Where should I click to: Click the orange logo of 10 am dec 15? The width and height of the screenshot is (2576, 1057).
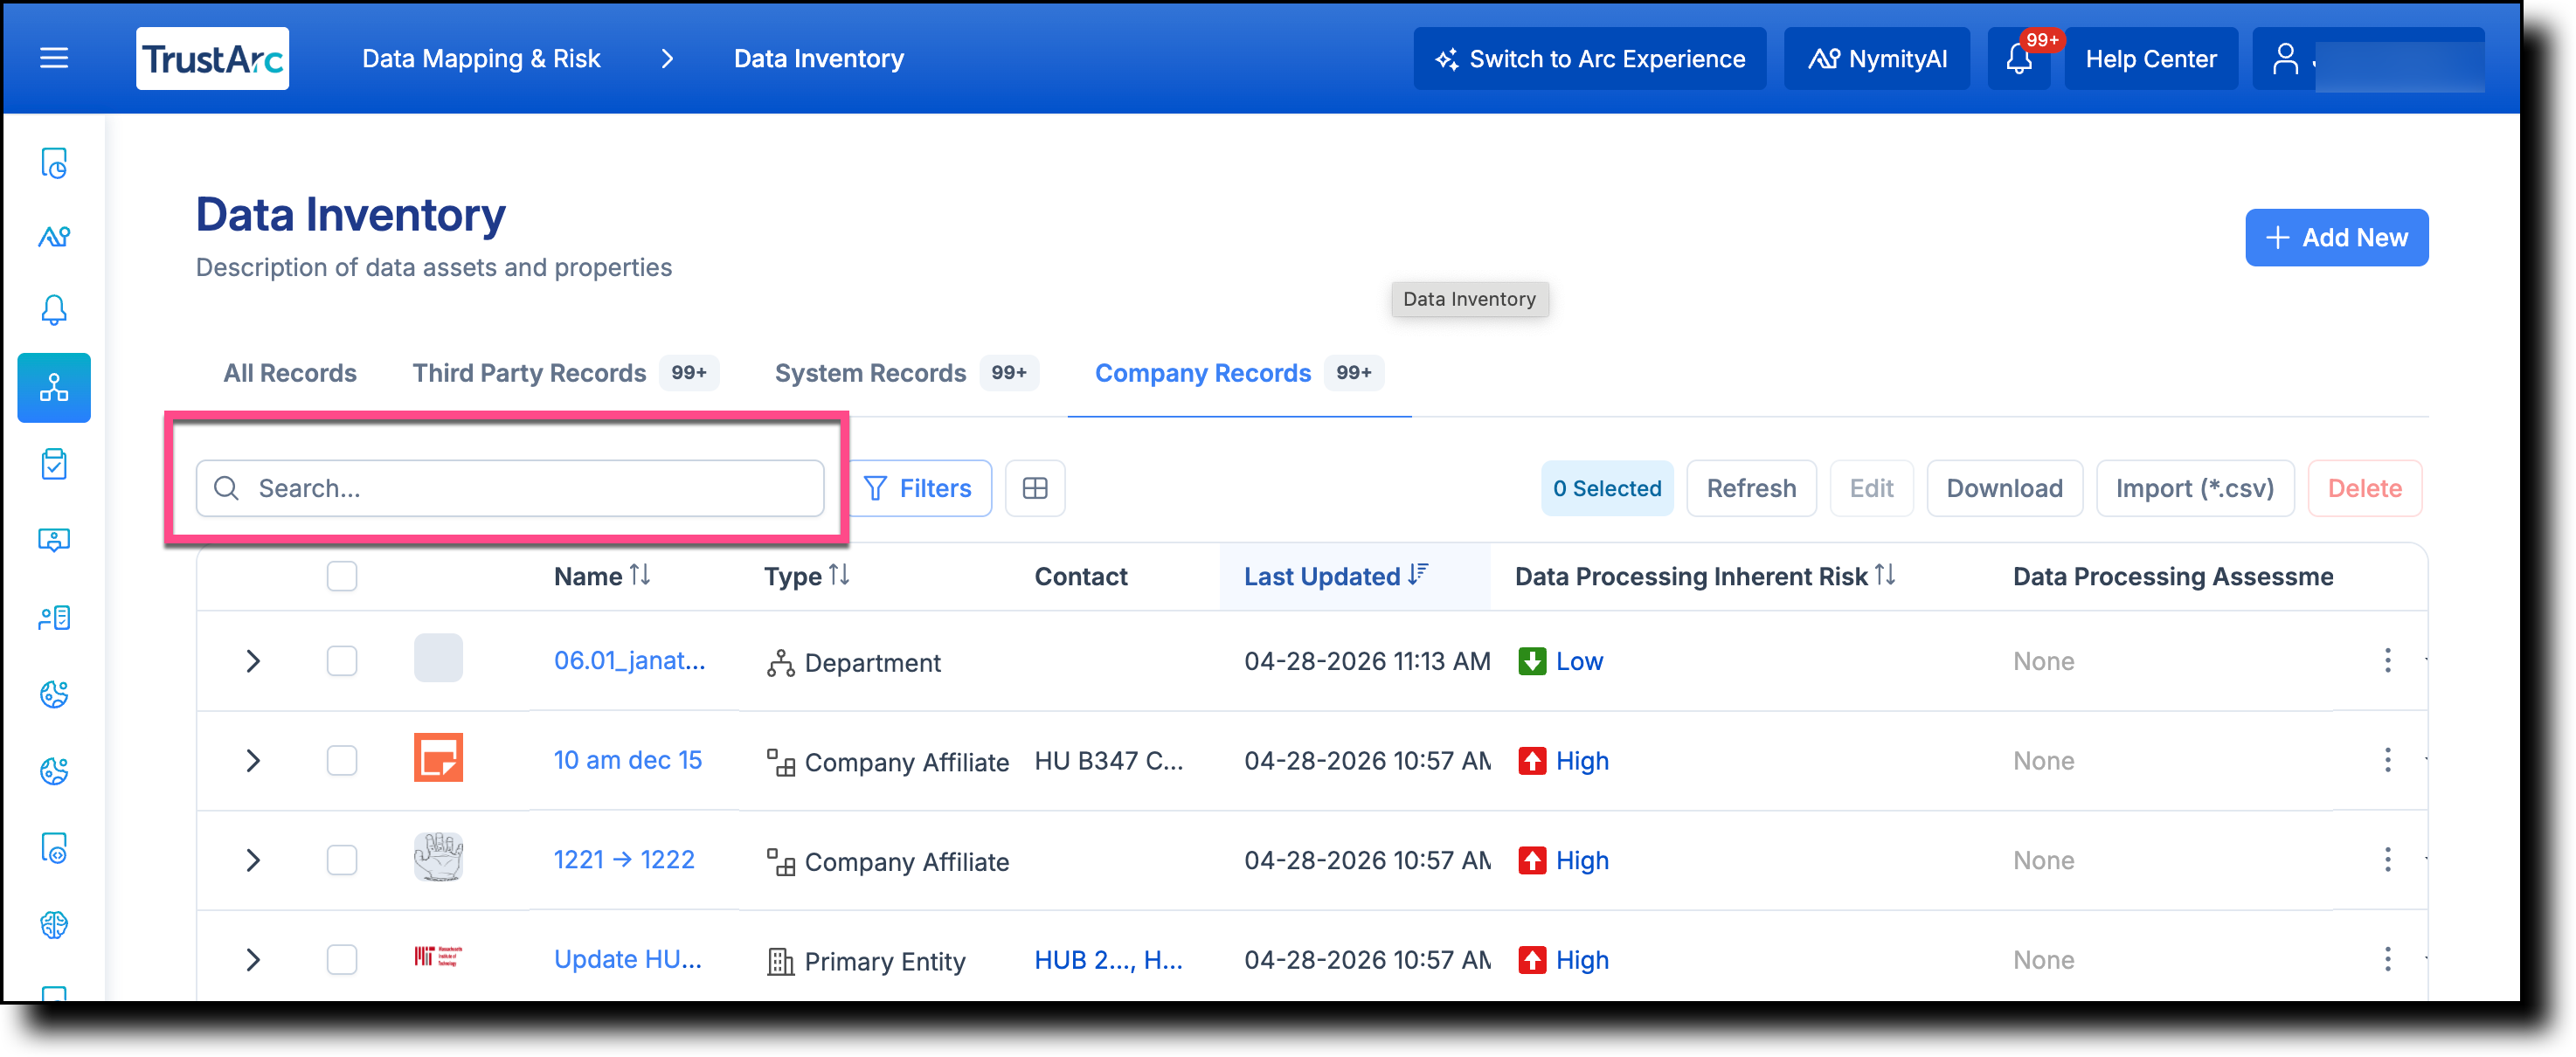(438, 758)
